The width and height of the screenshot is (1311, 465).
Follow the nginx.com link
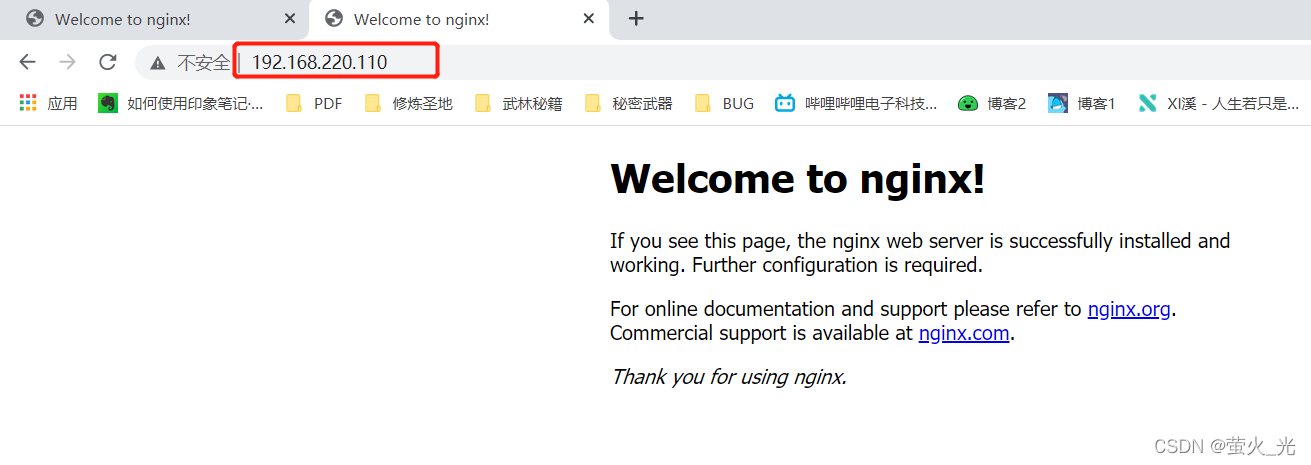(x=964, y=333)
